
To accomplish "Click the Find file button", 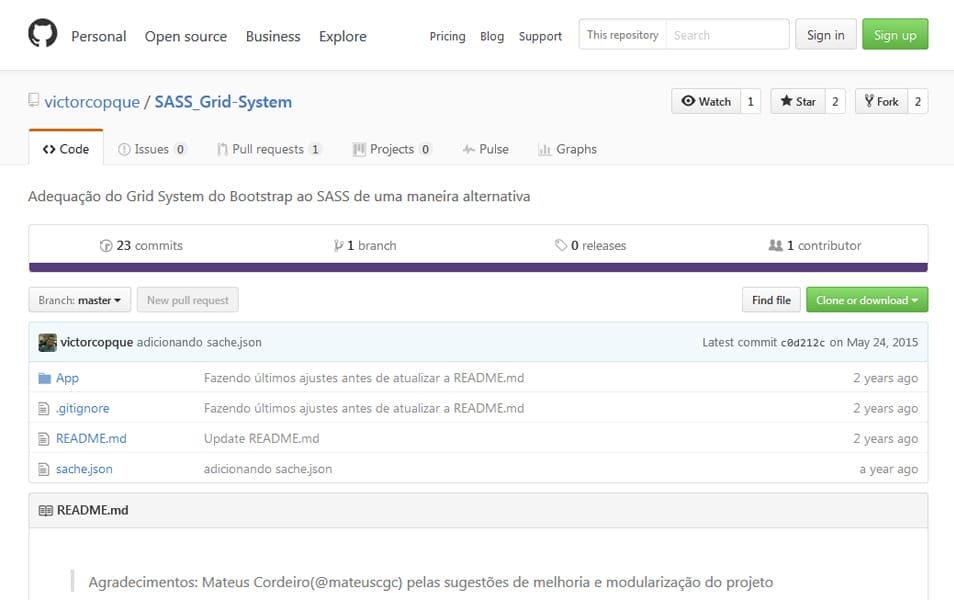I will (770, 299).
